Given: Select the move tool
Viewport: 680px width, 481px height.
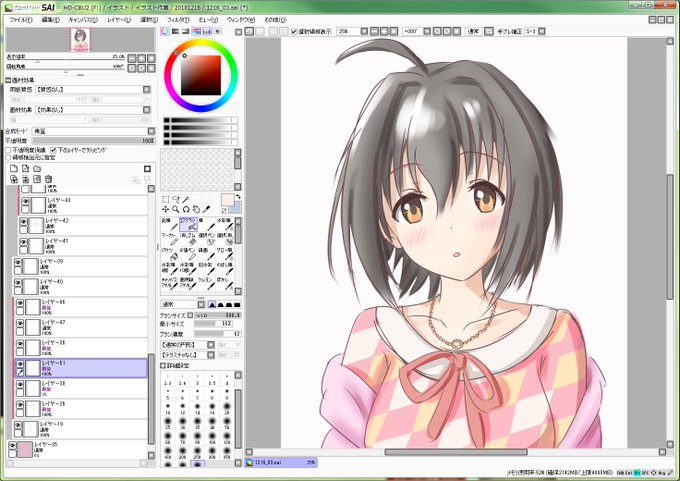Looking at the screenshot, I should click(x=165, y=209).
